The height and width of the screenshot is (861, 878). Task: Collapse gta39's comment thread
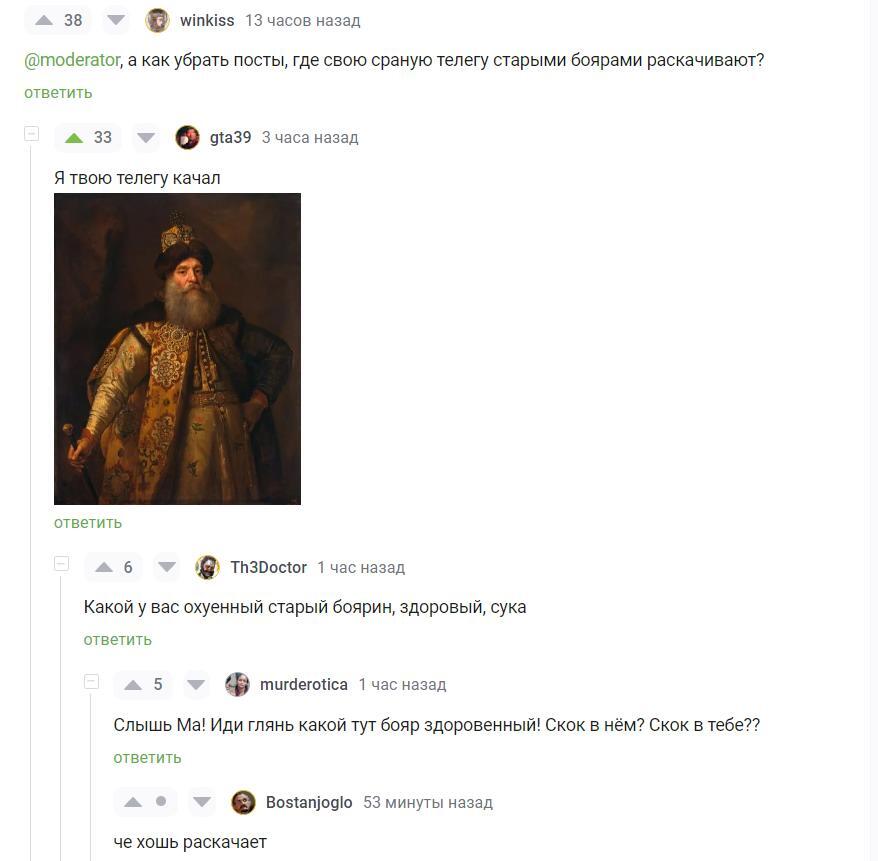coord(31,134)
